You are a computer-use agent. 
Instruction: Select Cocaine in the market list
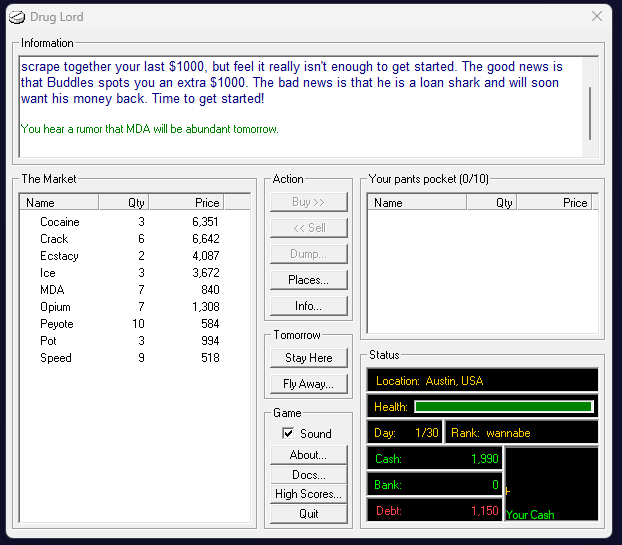tap(60, 222)
